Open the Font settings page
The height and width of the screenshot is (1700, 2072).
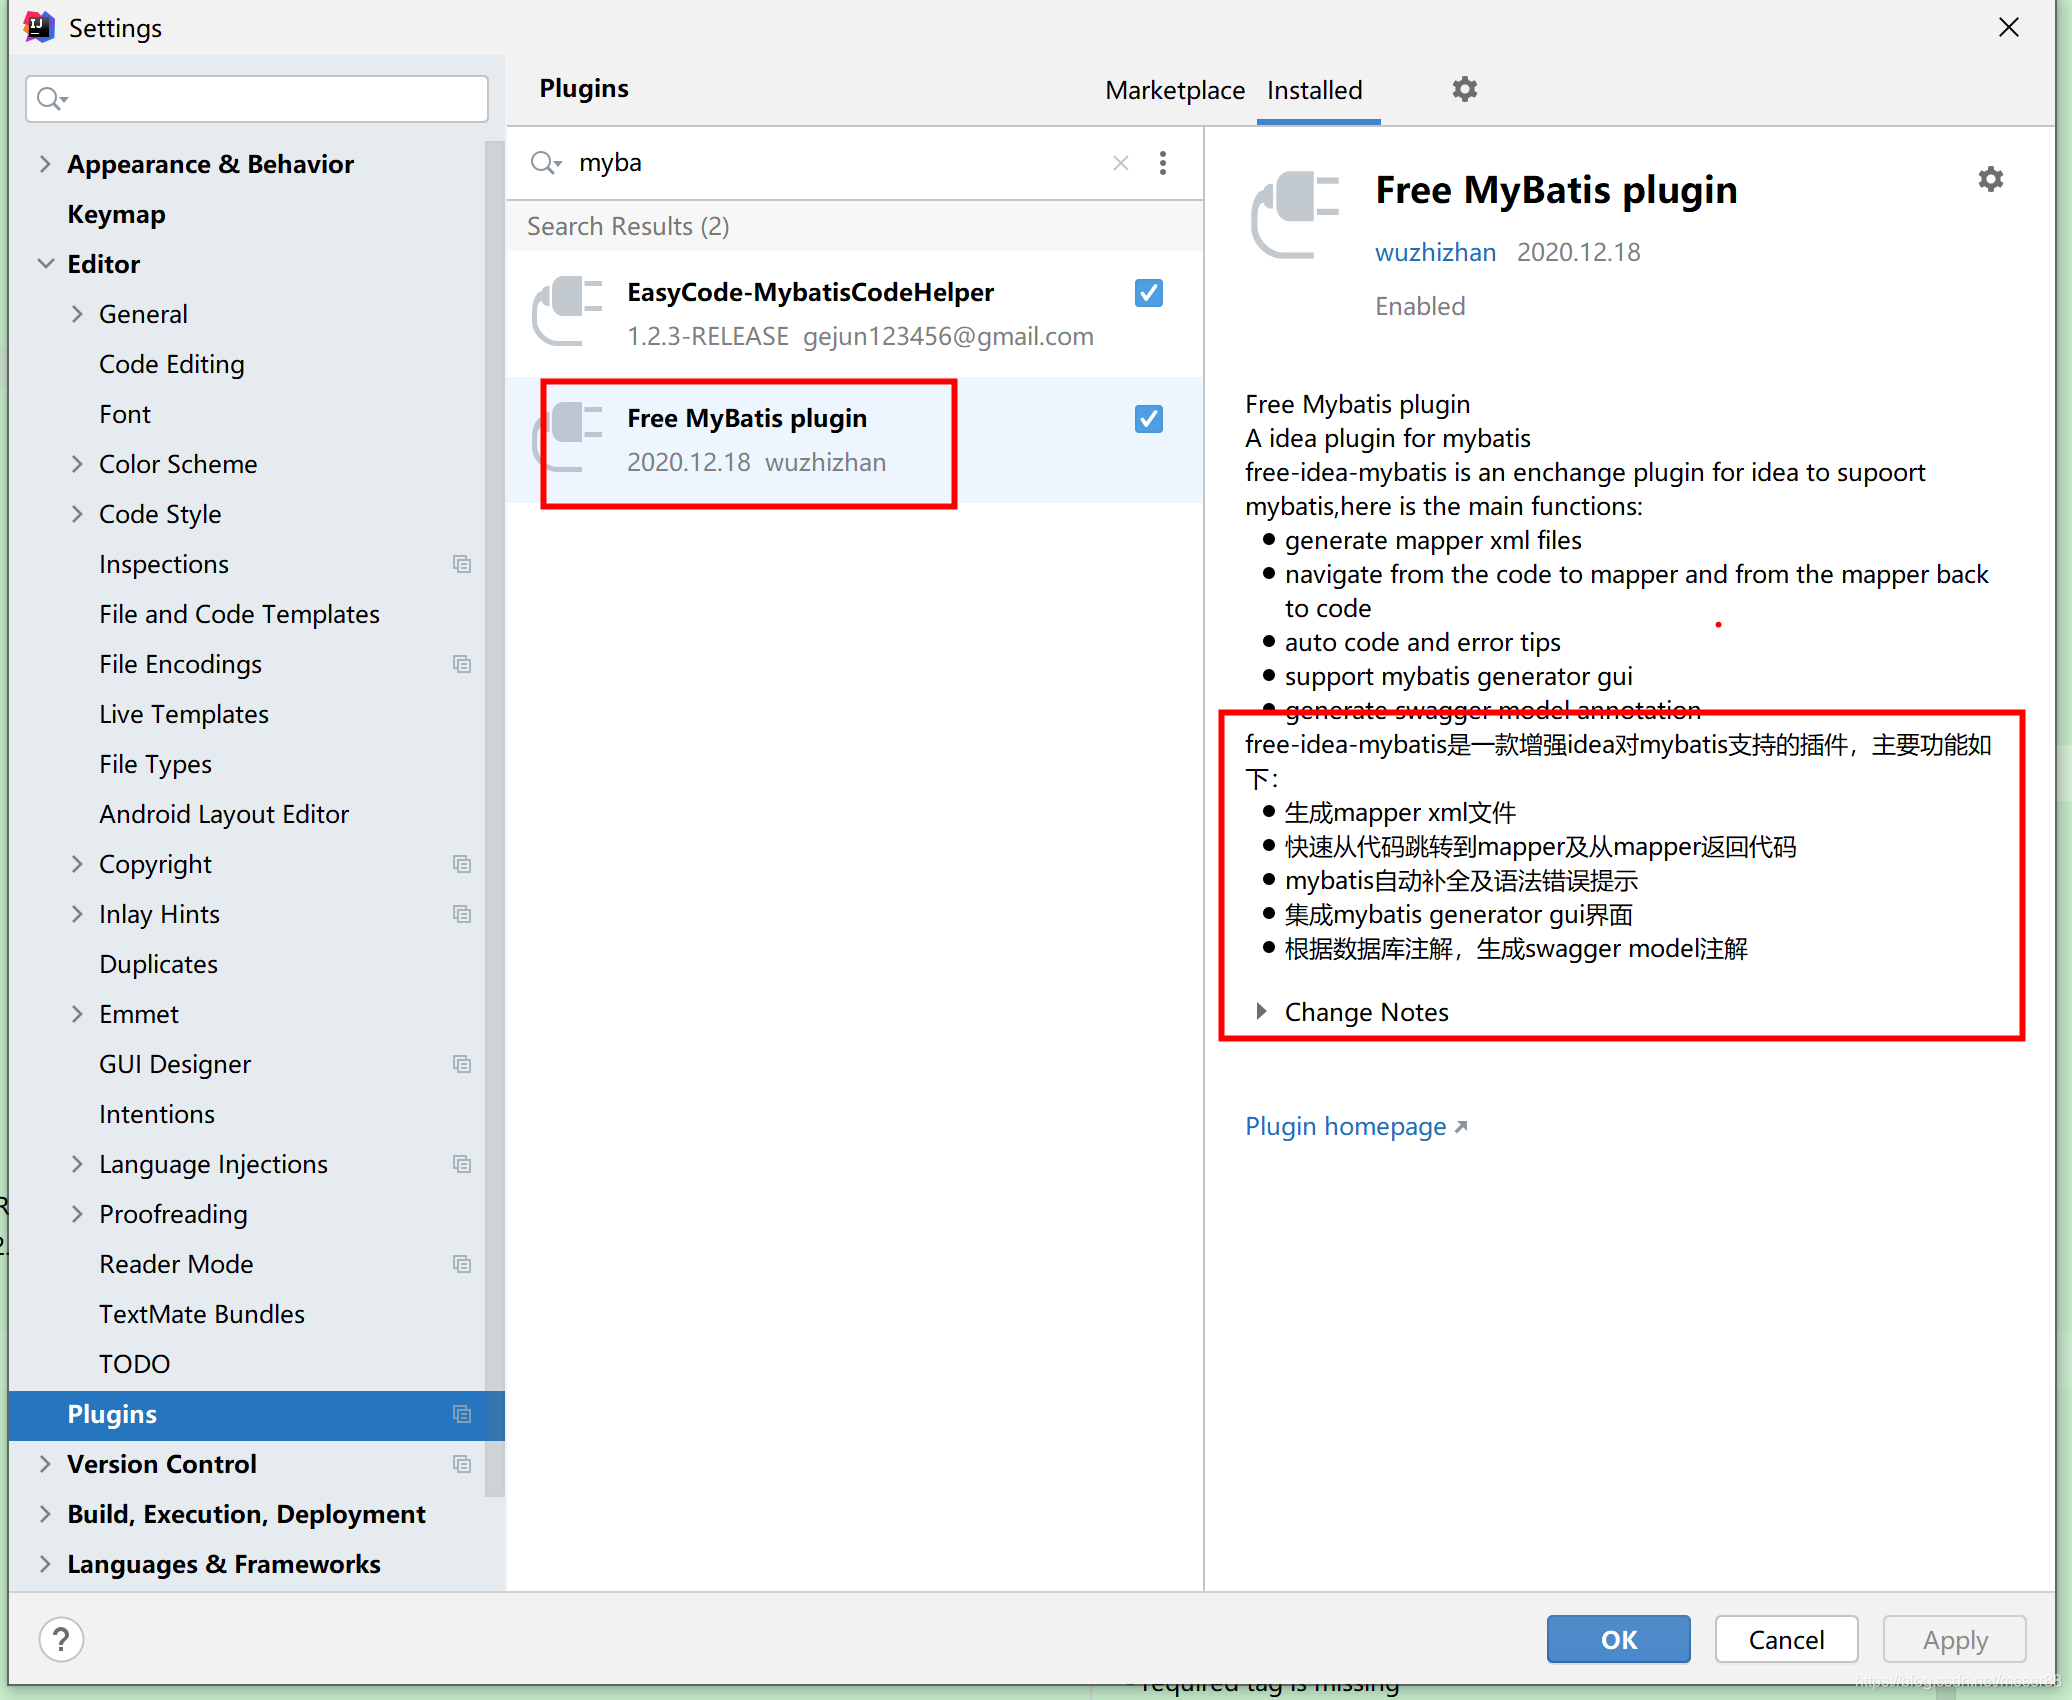click(x=124, y=414)
